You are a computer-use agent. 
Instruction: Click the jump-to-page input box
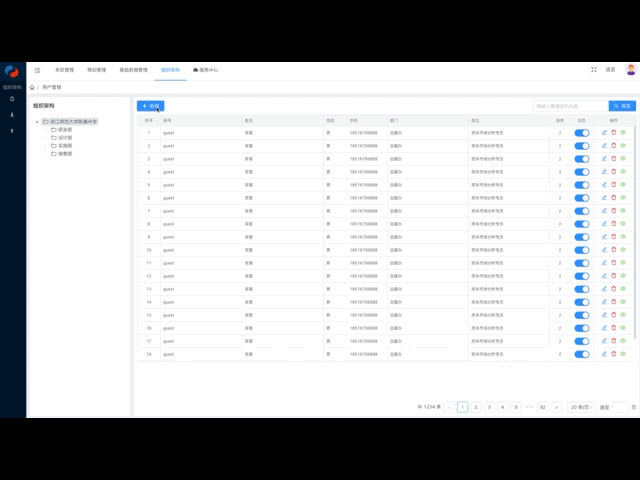point(620,407)
